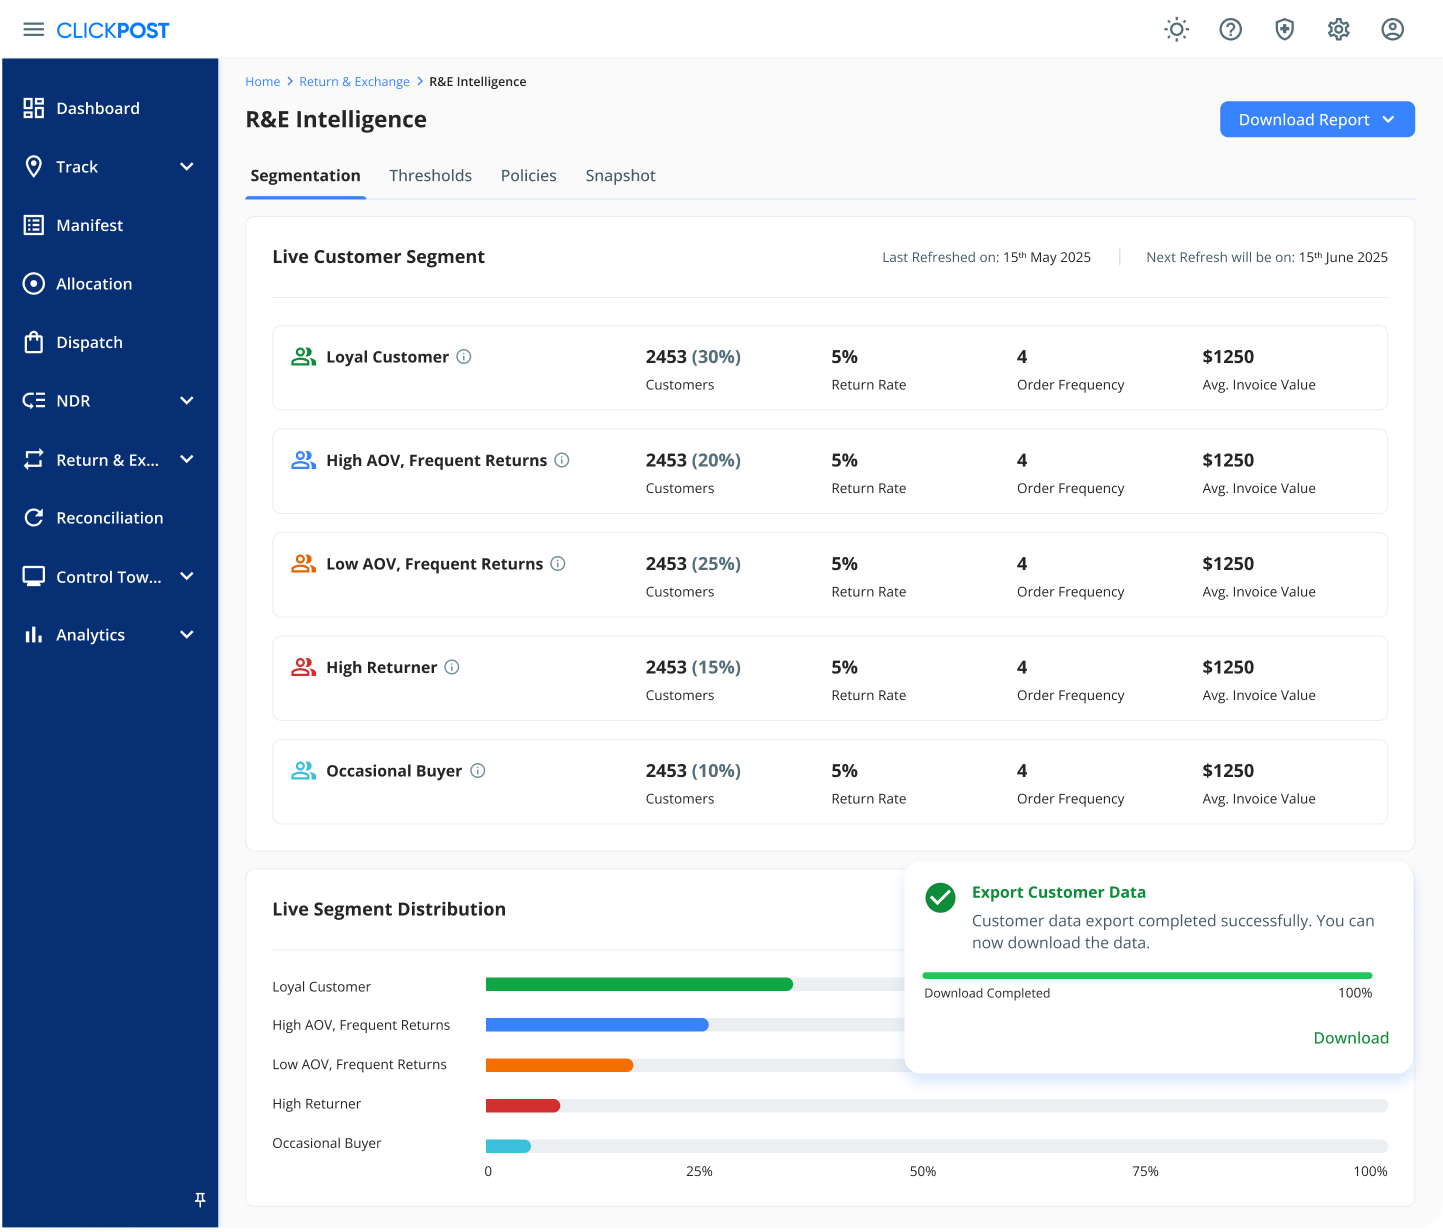Click the settings gear icon

(x=1338, y=29)
